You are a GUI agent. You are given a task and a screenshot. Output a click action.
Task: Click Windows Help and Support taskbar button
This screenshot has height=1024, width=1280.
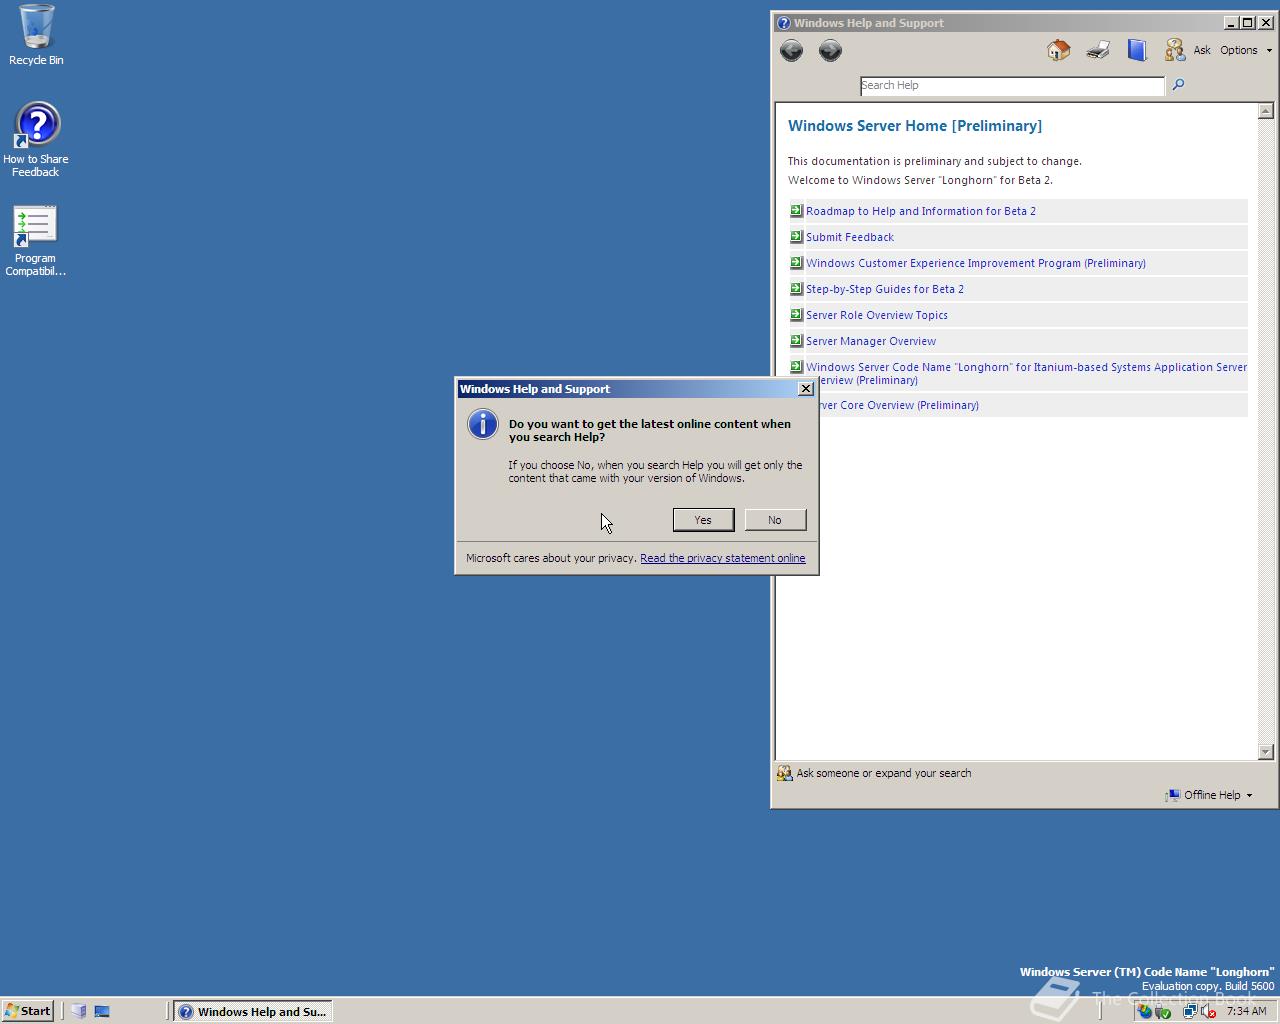click(253, 1011)
